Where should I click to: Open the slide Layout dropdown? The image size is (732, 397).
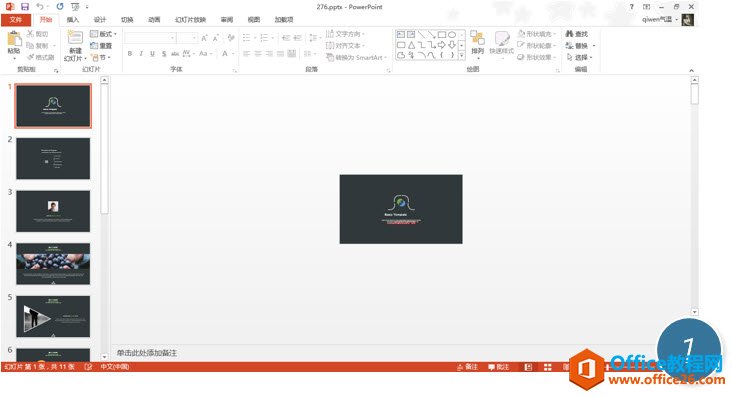(x=103, y=34)
